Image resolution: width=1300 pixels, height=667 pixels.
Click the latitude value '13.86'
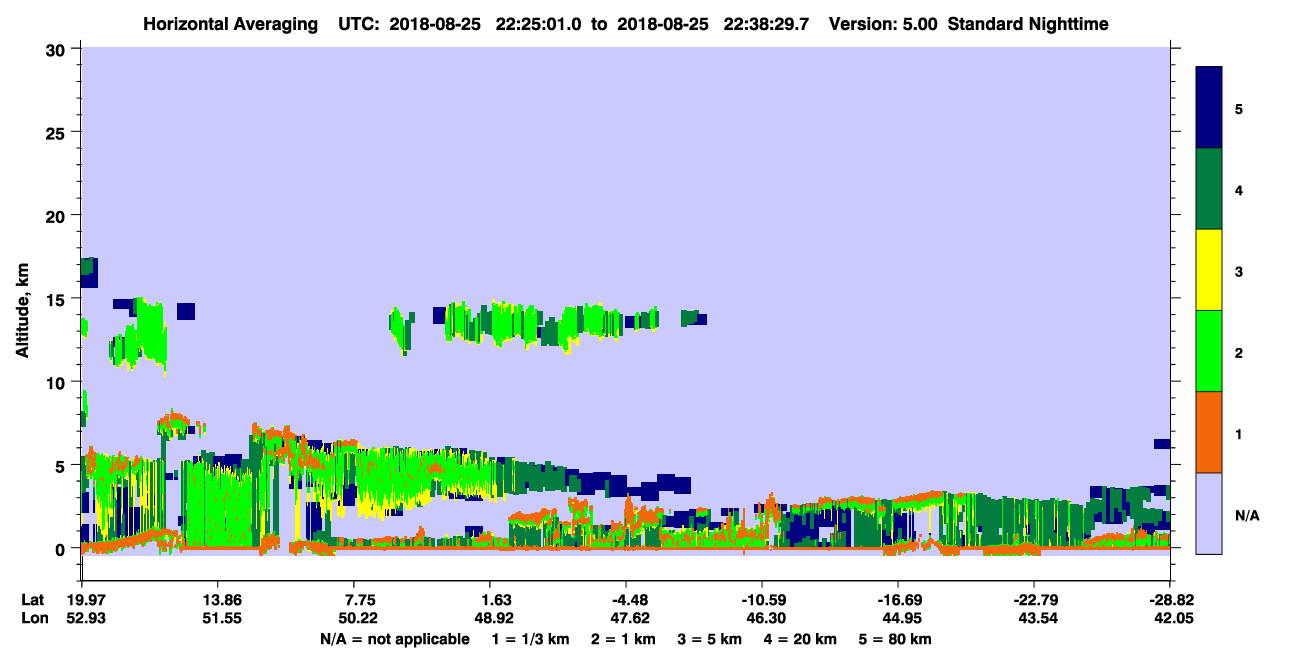click(218, 600)
